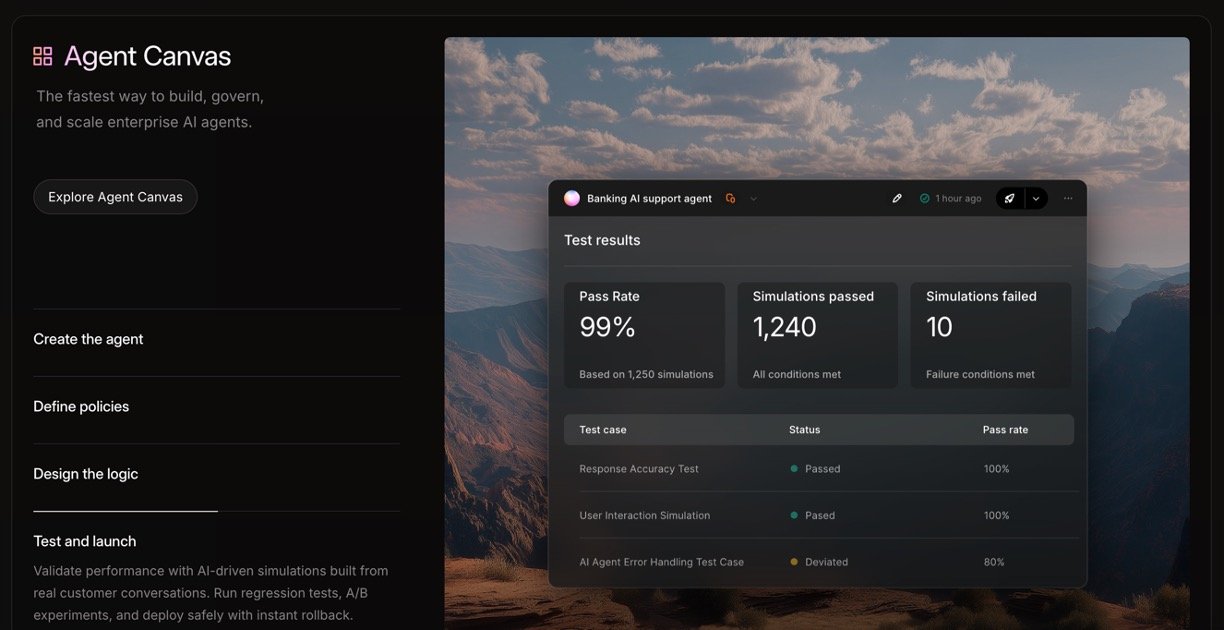Open the dropdown arrow beside the rocket button

point(1036,198)
